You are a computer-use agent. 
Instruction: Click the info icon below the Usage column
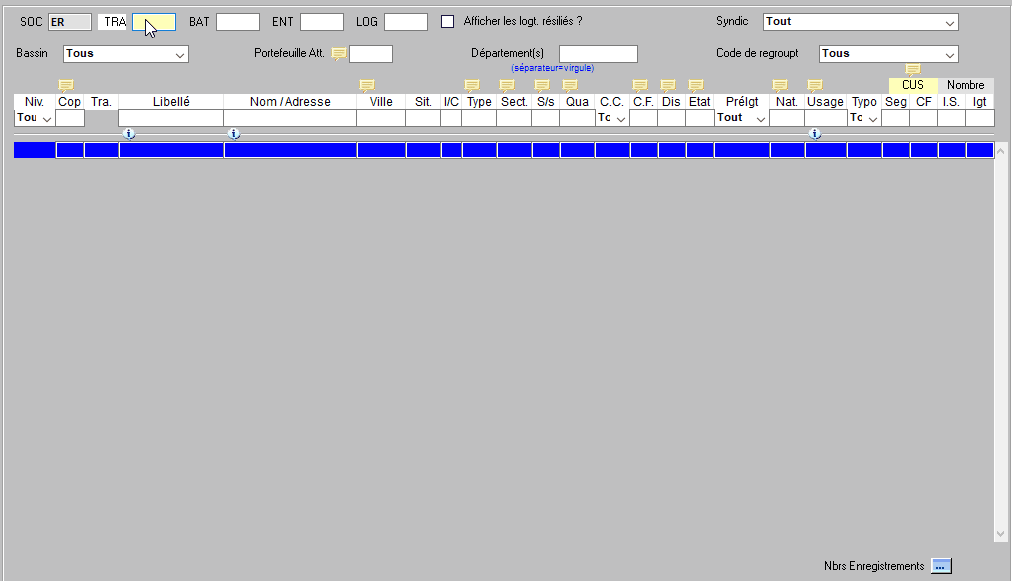[x=815, y=133]
